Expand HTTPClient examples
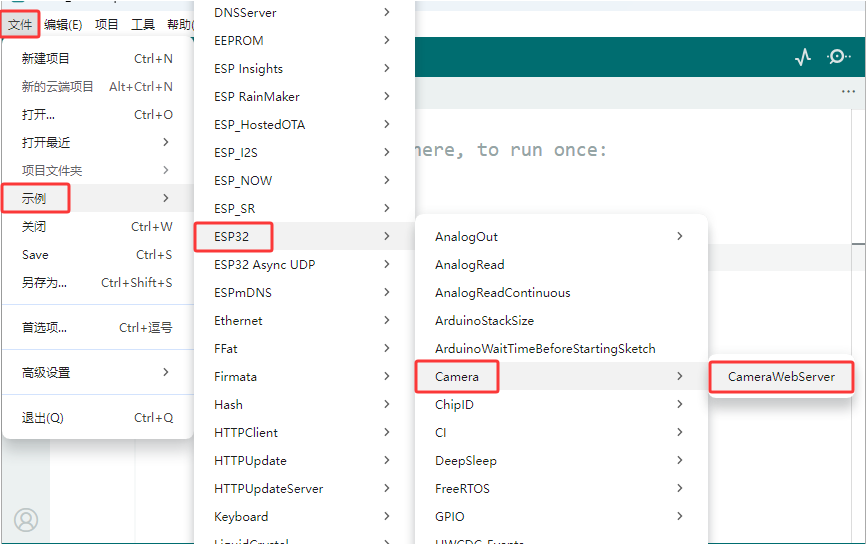 [x=304, y=432]
